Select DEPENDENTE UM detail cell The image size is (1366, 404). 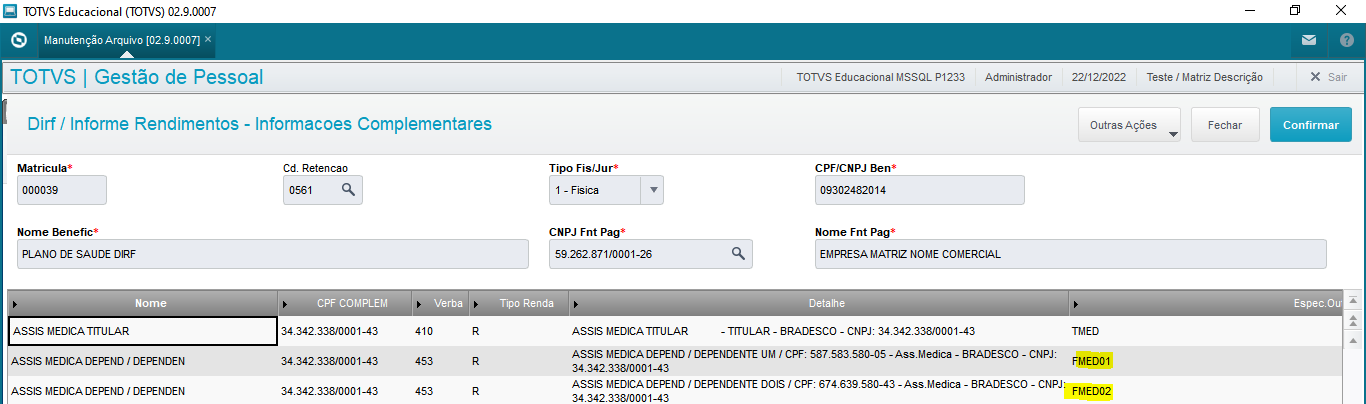819,361
